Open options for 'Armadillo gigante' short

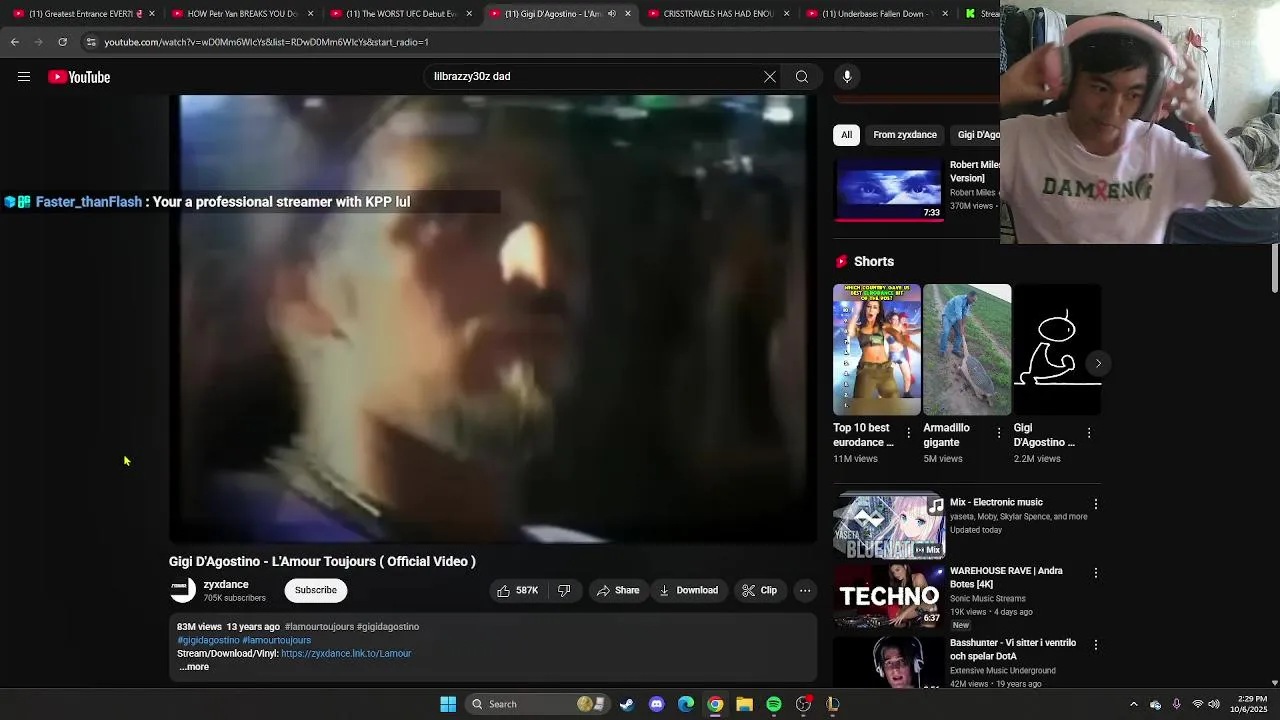pyautogui.click(x=998, y=433)
